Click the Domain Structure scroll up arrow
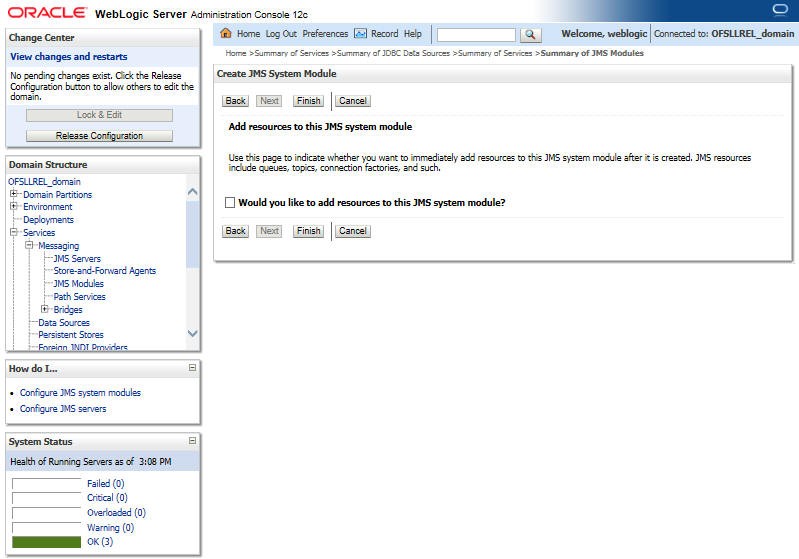 point(193,192)
